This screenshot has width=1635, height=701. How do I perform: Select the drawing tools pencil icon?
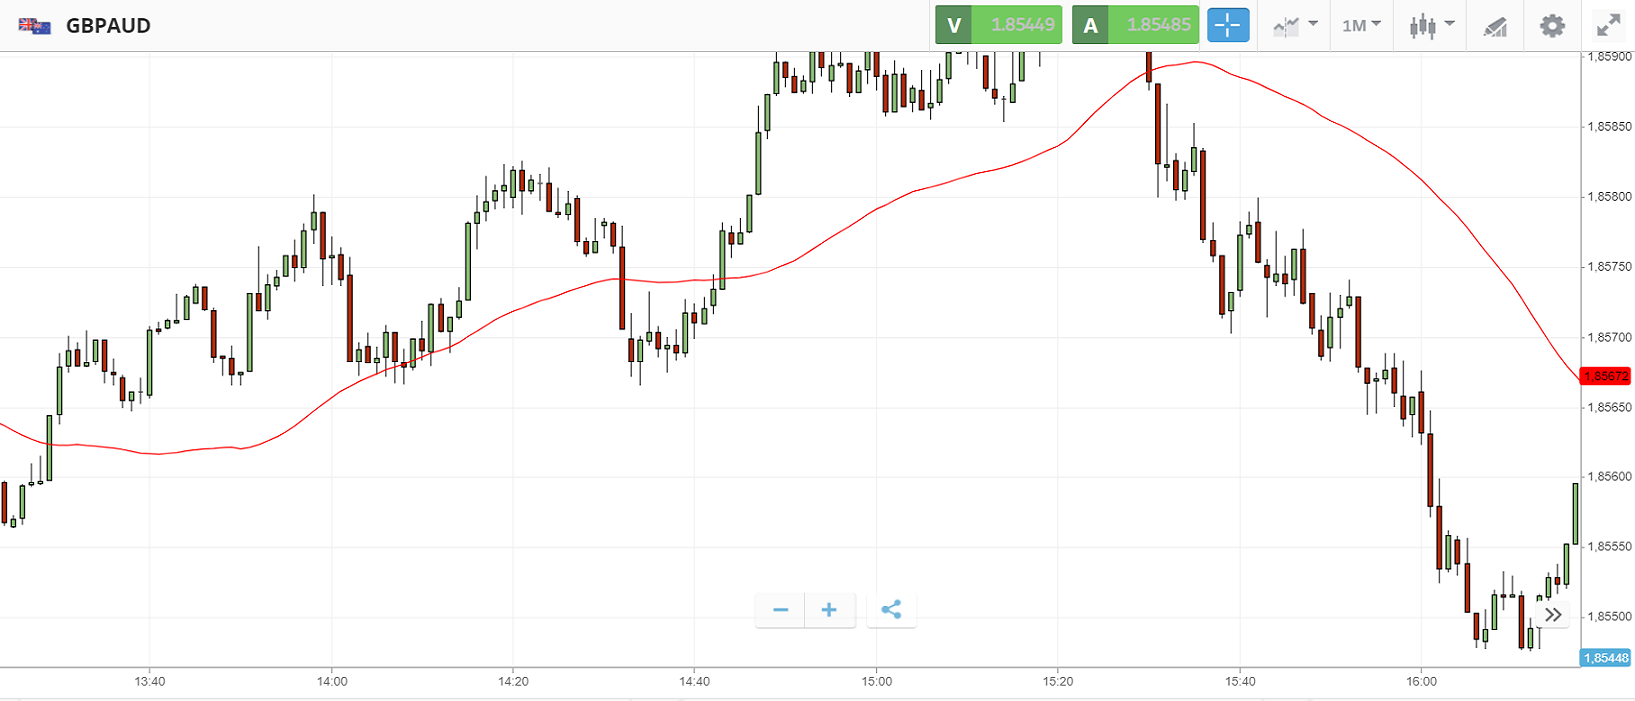click(x=1495, y=26)
